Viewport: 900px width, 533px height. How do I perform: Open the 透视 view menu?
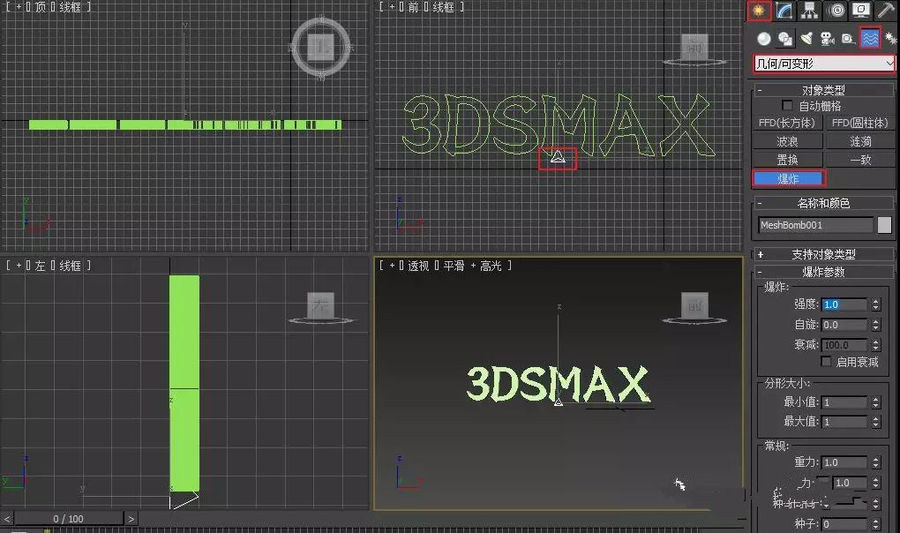(x=418, y=266)
